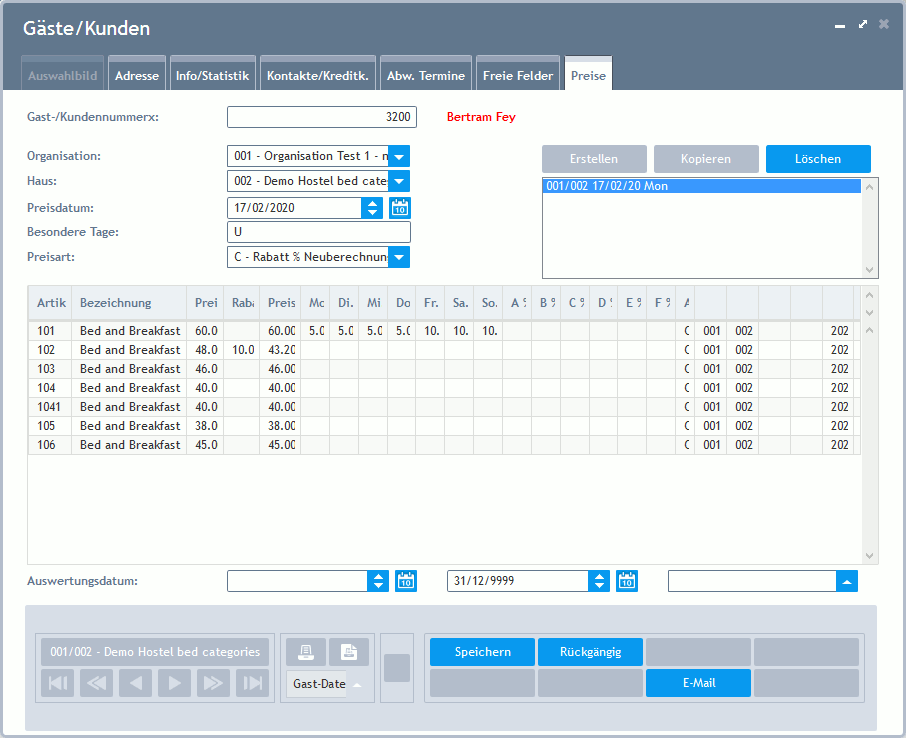Click the 10.0 discount cell in row 102
The height and width of the screenshot is (738, 906).
242,350
